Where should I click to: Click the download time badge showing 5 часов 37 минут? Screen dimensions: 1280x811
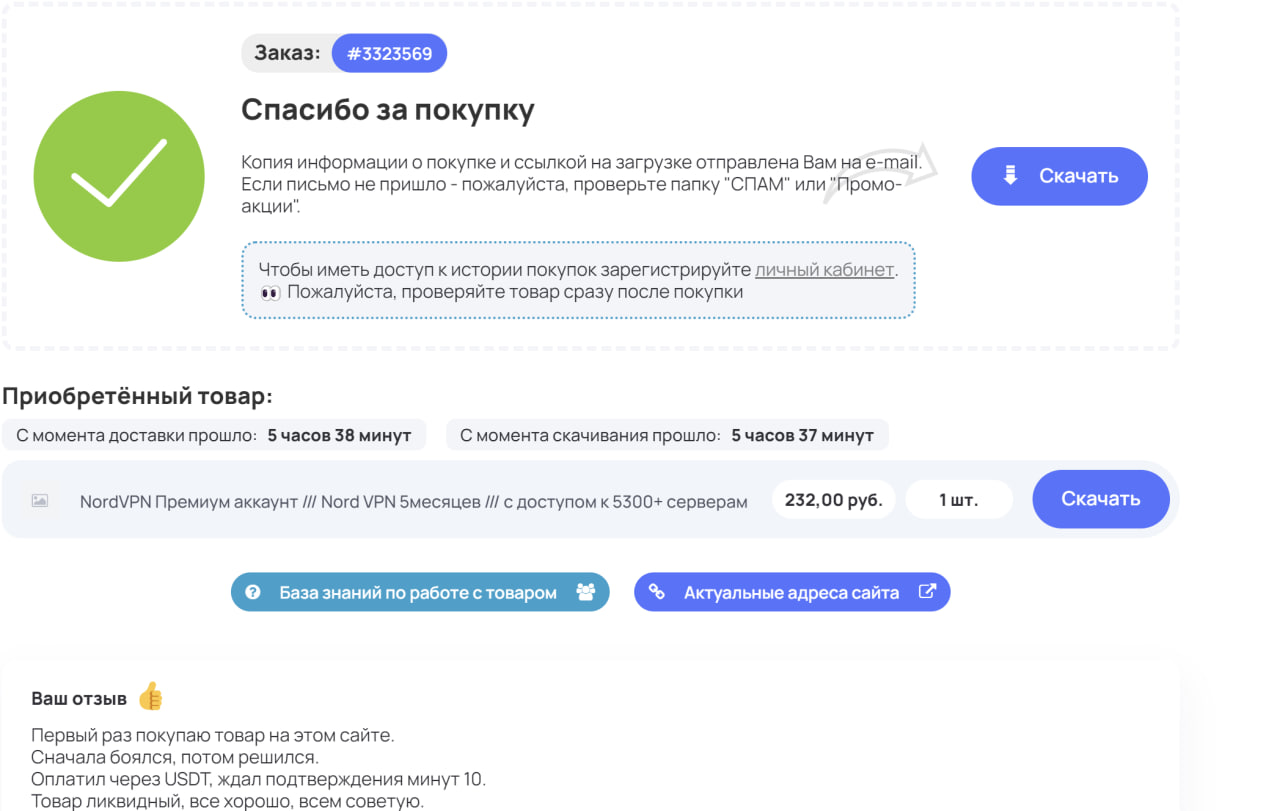667,435
